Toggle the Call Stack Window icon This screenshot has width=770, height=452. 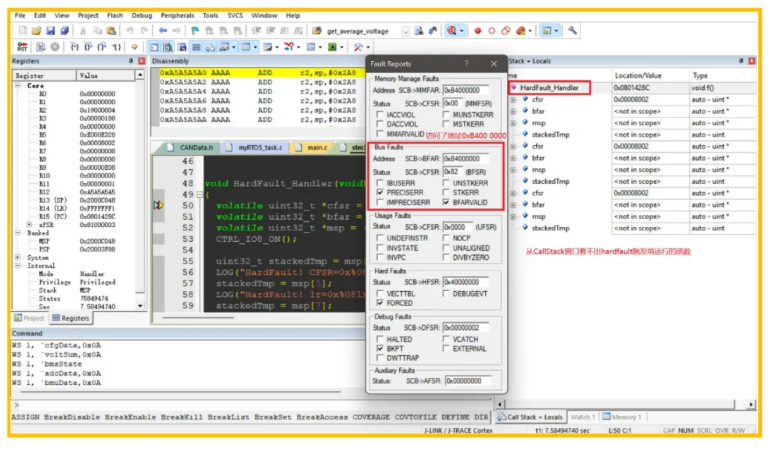click(210, 47)
